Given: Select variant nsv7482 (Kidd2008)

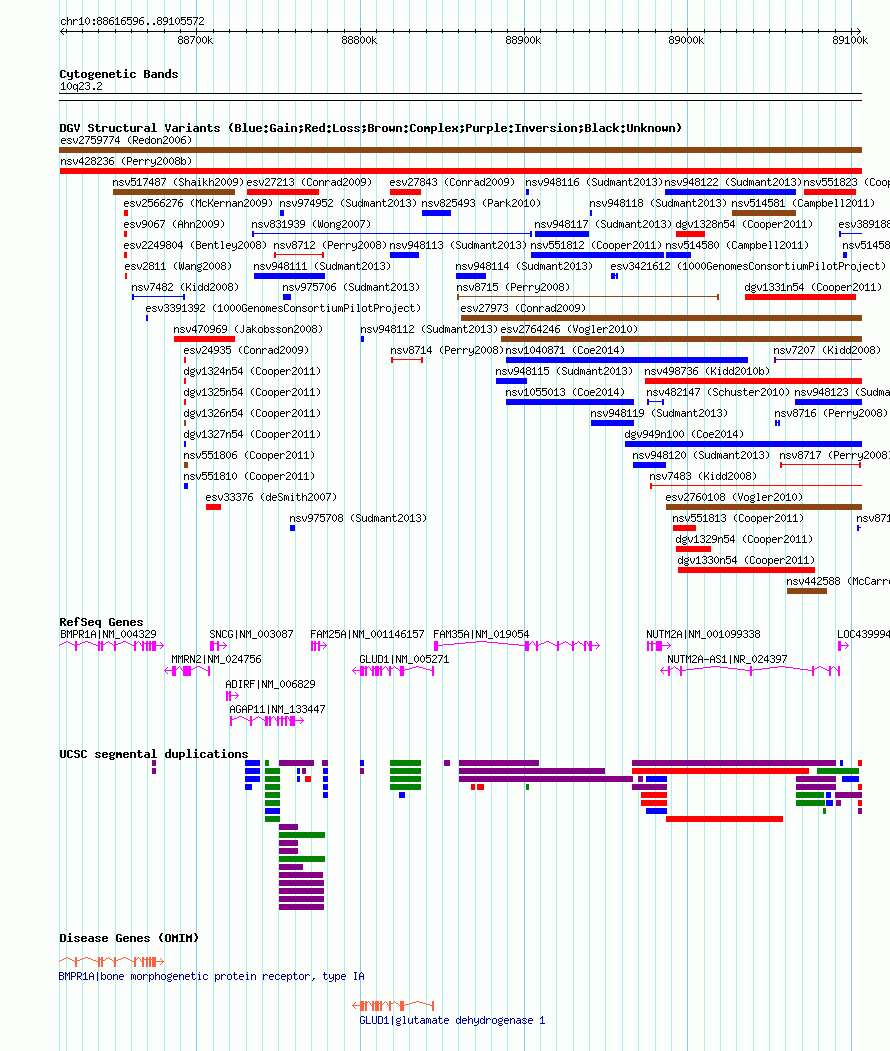Looking at the screenshot, I should pyautogui.click(x=185, y=287).
